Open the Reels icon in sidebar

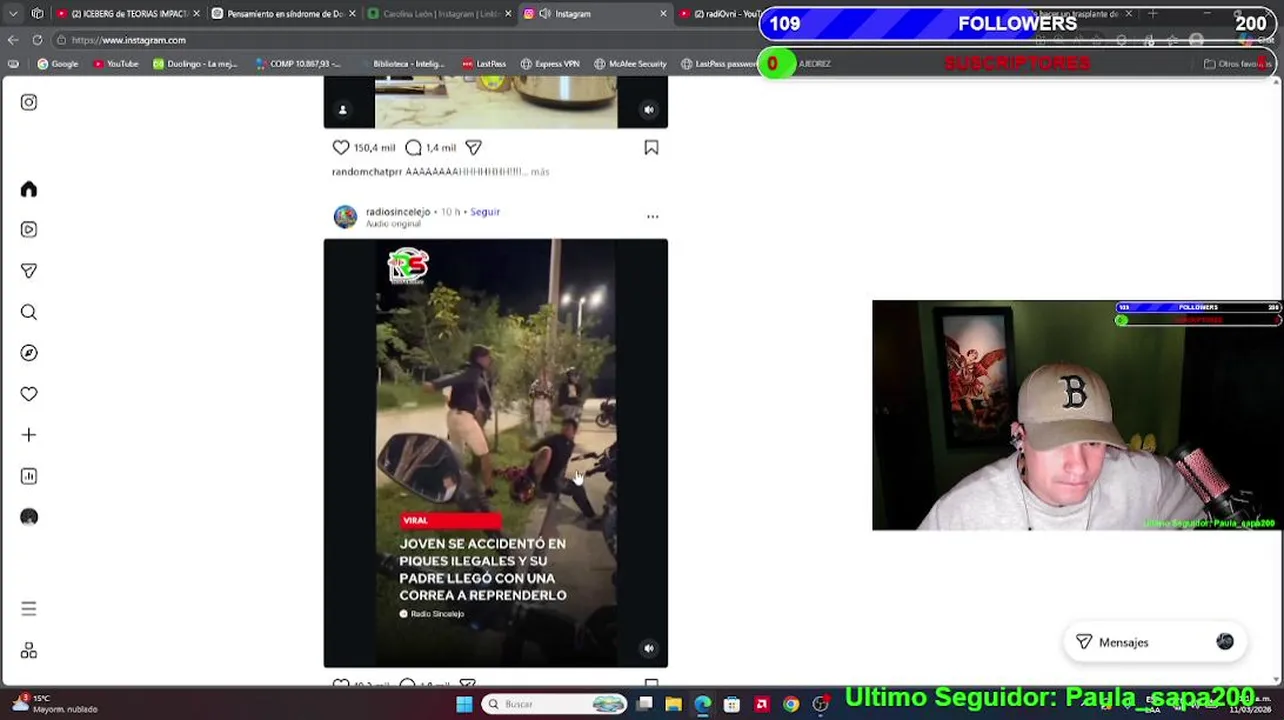tap(29, 229)
